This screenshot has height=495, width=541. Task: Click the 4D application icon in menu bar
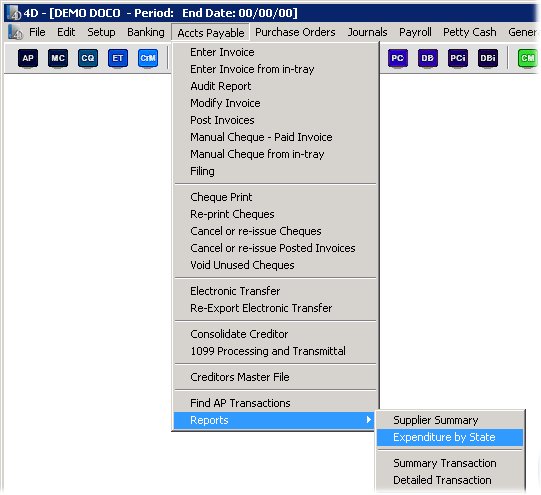click(15, 32)
